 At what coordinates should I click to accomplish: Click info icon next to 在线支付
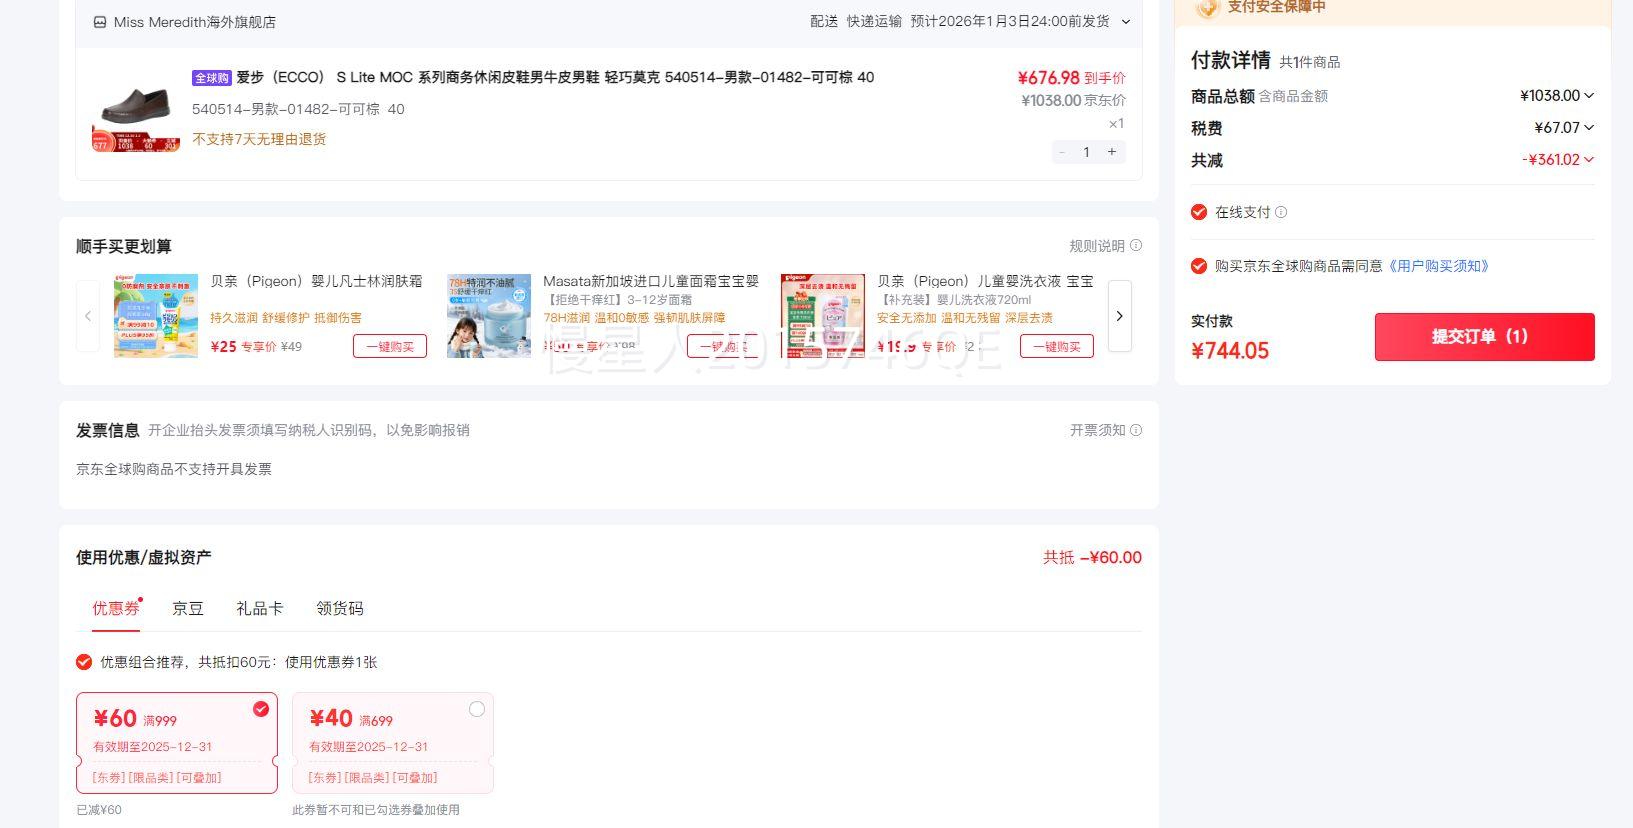click(x=1281, y=212)
